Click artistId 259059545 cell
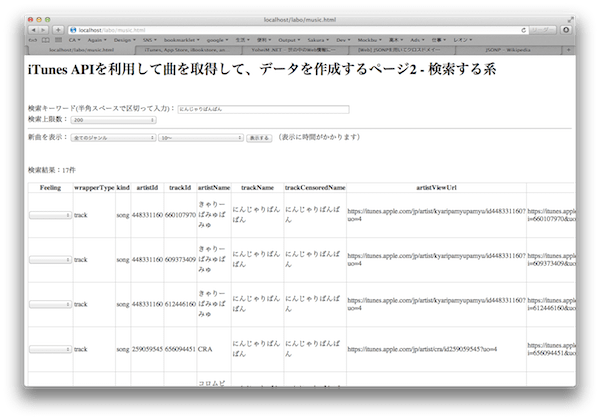 click(x=147, y=349)
